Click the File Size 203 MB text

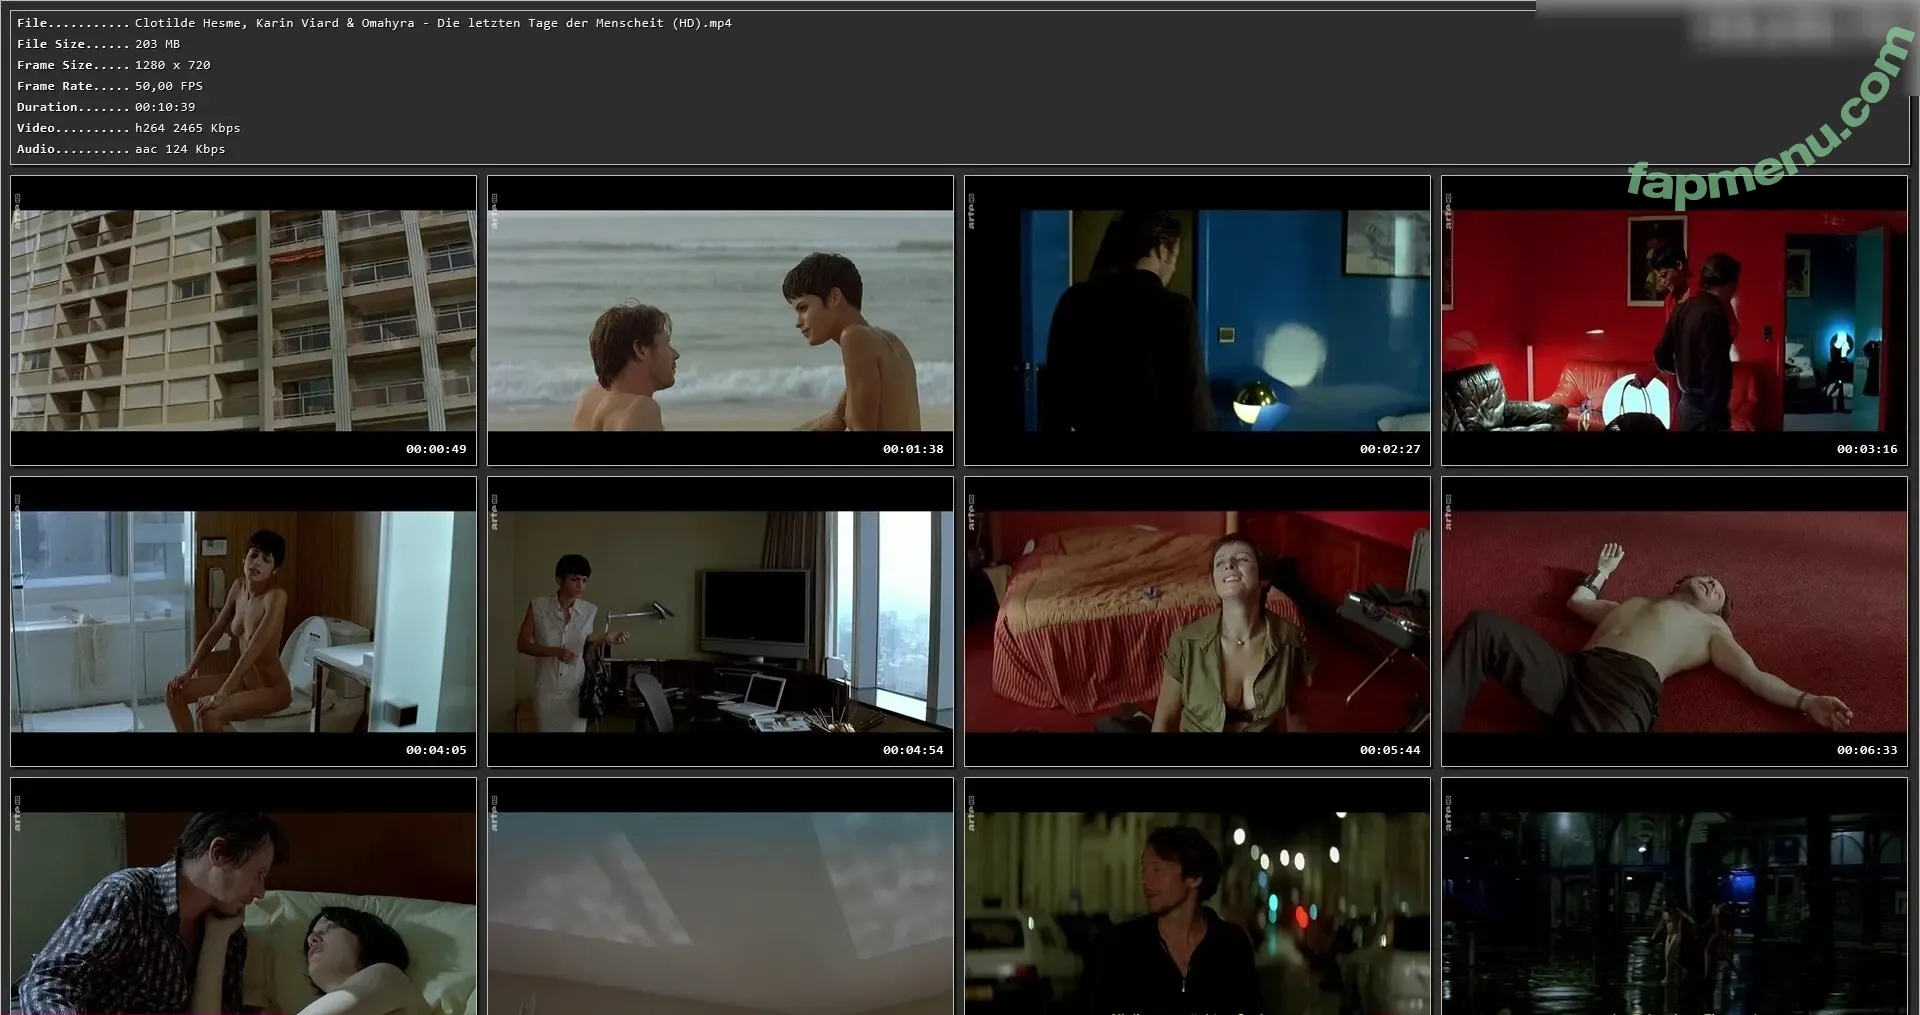pos(98,44)
